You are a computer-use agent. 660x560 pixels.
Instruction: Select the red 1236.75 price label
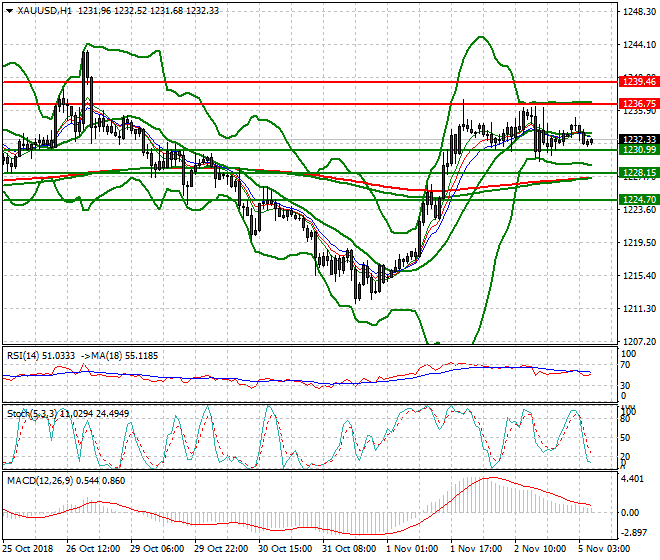coord(639,104)
